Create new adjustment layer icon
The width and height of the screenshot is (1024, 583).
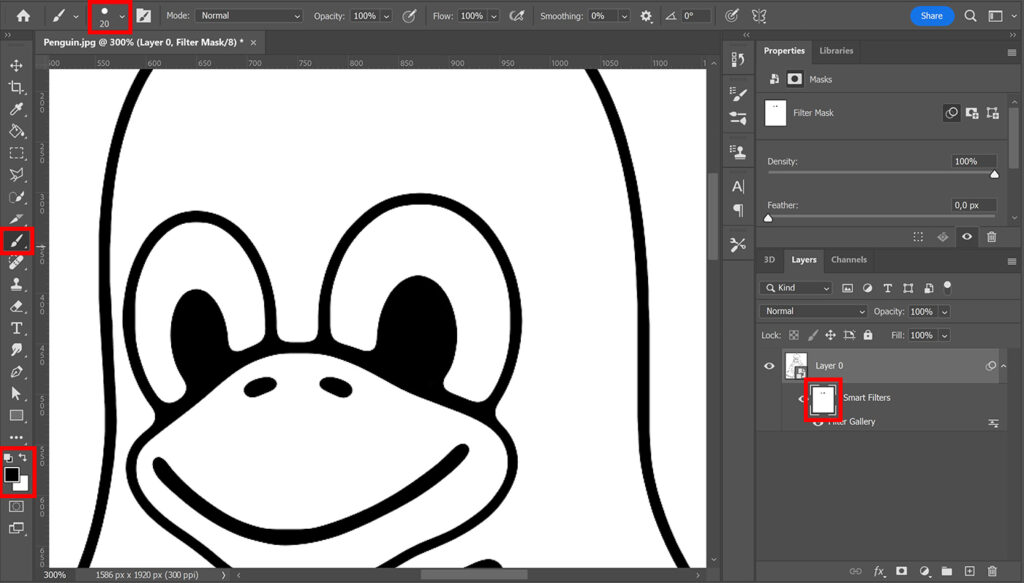[924, 571]
